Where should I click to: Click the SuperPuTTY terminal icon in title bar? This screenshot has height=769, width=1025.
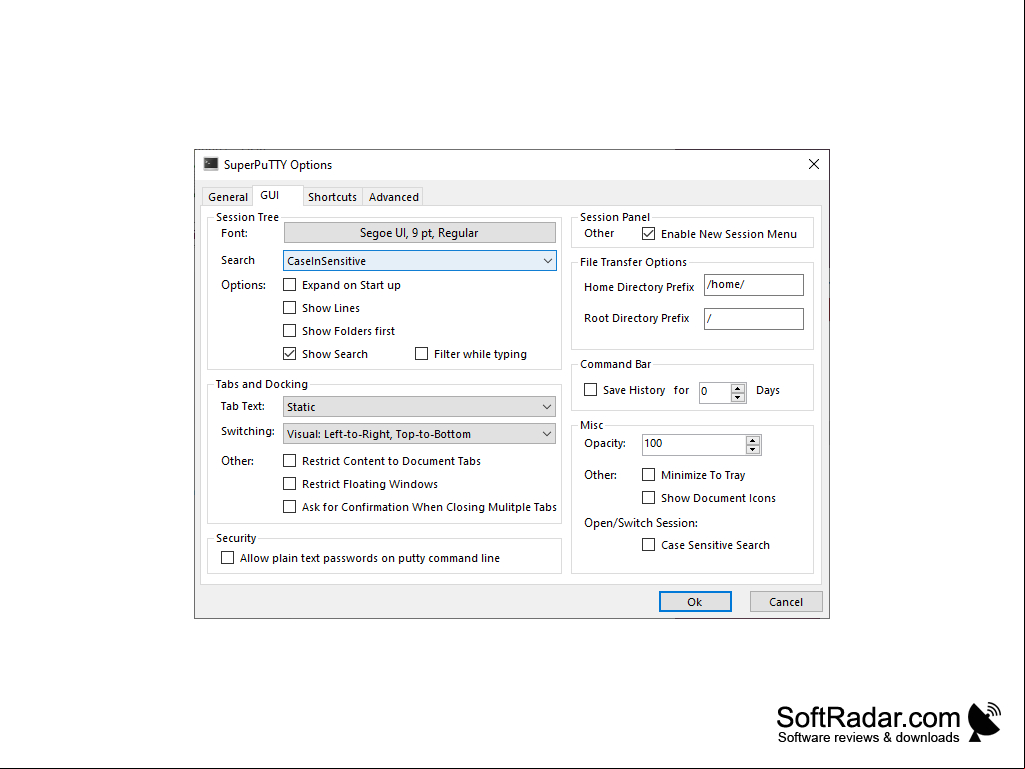point(210,164)
